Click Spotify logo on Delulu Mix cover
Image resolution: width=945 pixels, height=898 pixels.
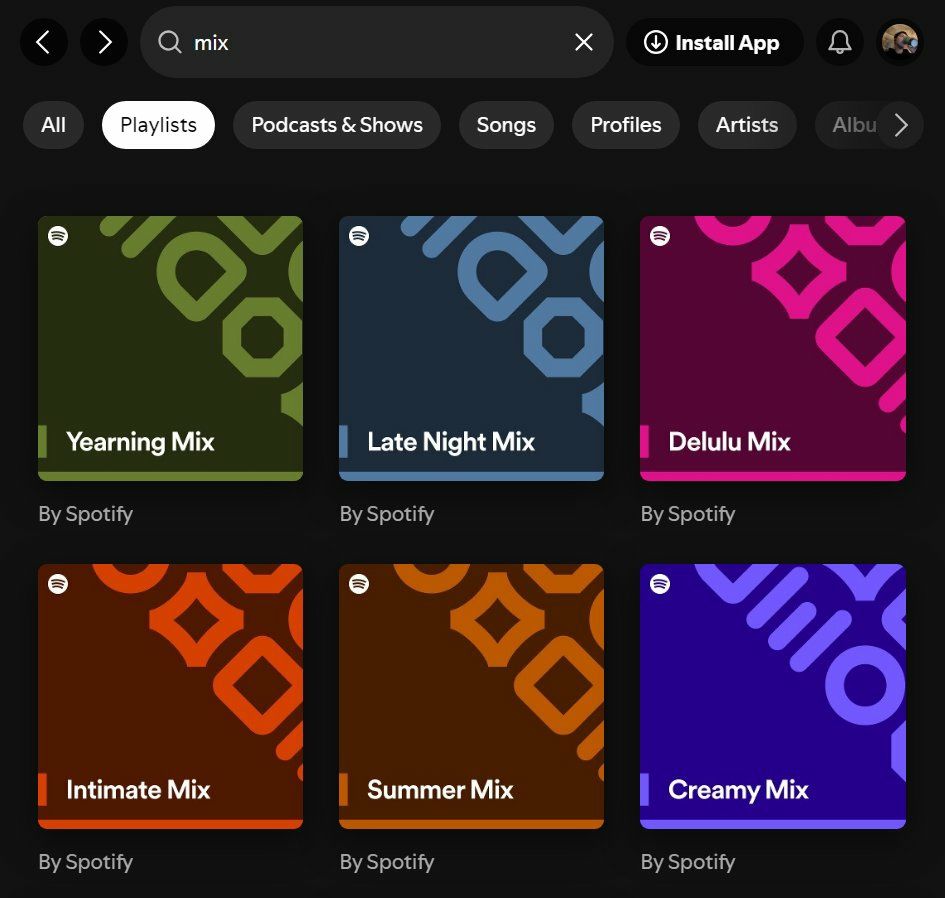[x=660, y=236]
